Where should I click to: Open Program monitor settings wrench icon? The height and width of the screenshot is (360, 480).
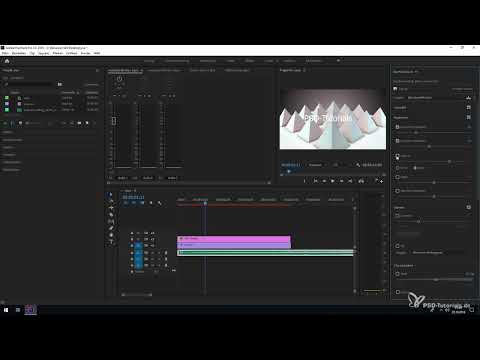pyautogui.click(x=358, y=165)
